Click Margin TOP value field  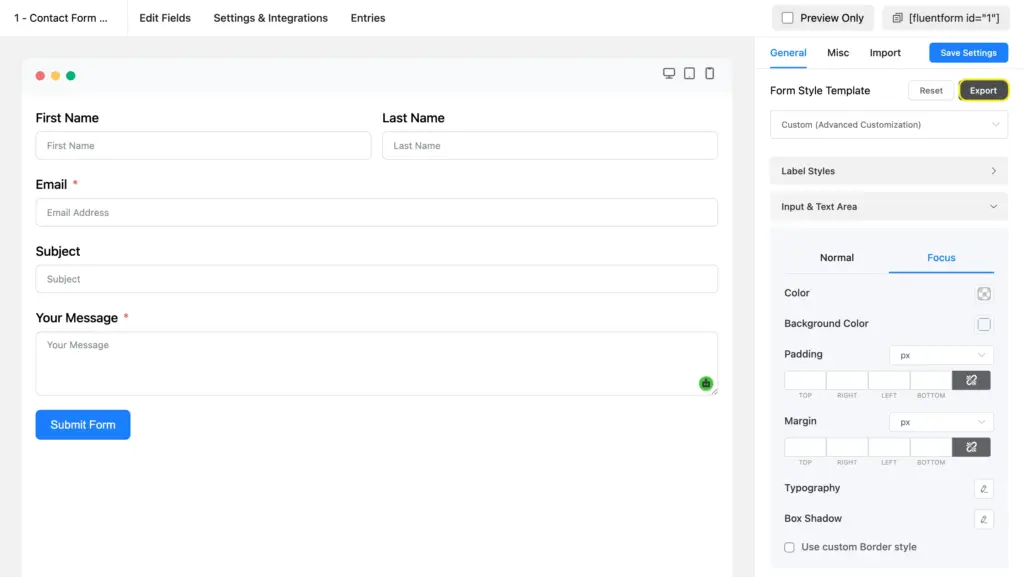pos(805,447)
